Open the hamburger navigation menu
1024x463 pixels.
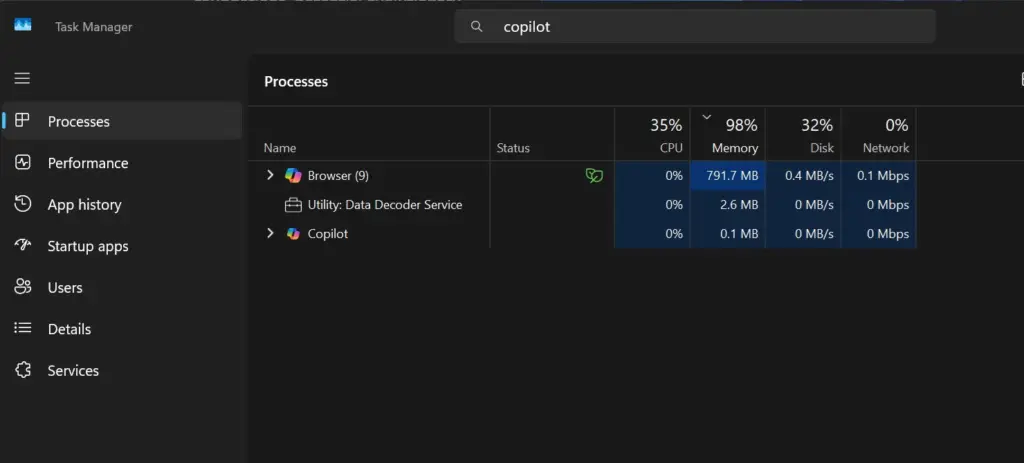click(x=22, y=78)
